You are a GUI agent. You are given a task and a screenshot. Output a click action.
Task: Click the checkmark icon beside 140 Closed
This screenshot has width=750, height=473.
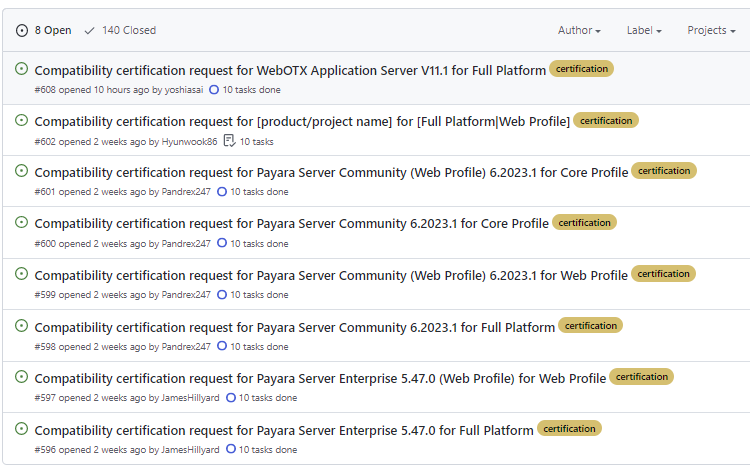(89, 31)
